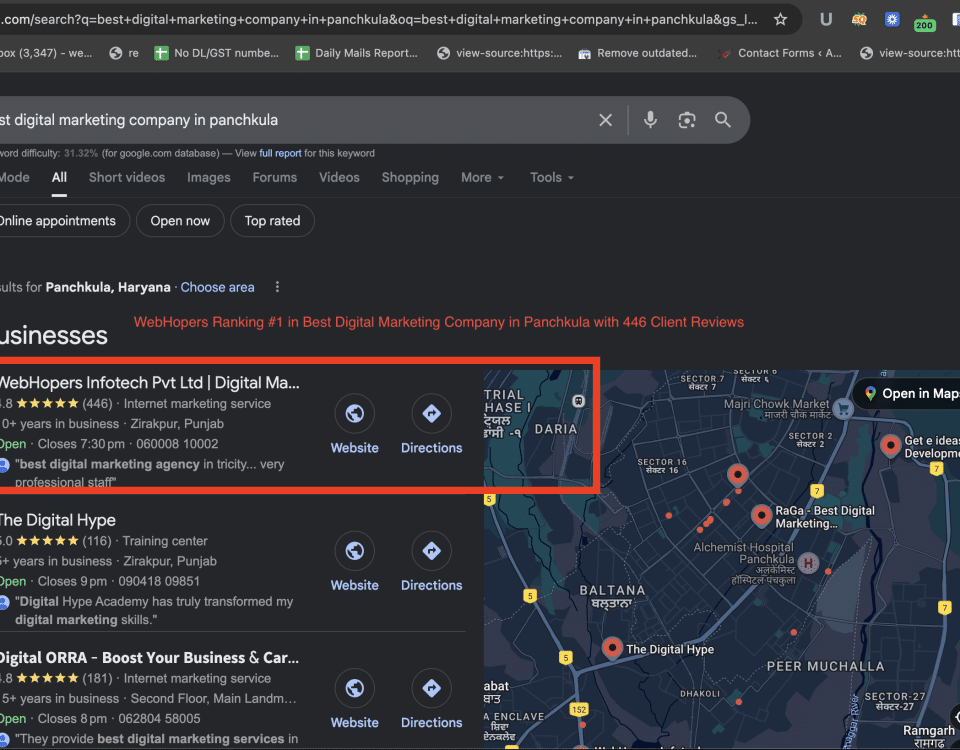Viewport: 960px width, 750px height.
Task: Get directions to Digital ORRA
Action: (431, 688)
